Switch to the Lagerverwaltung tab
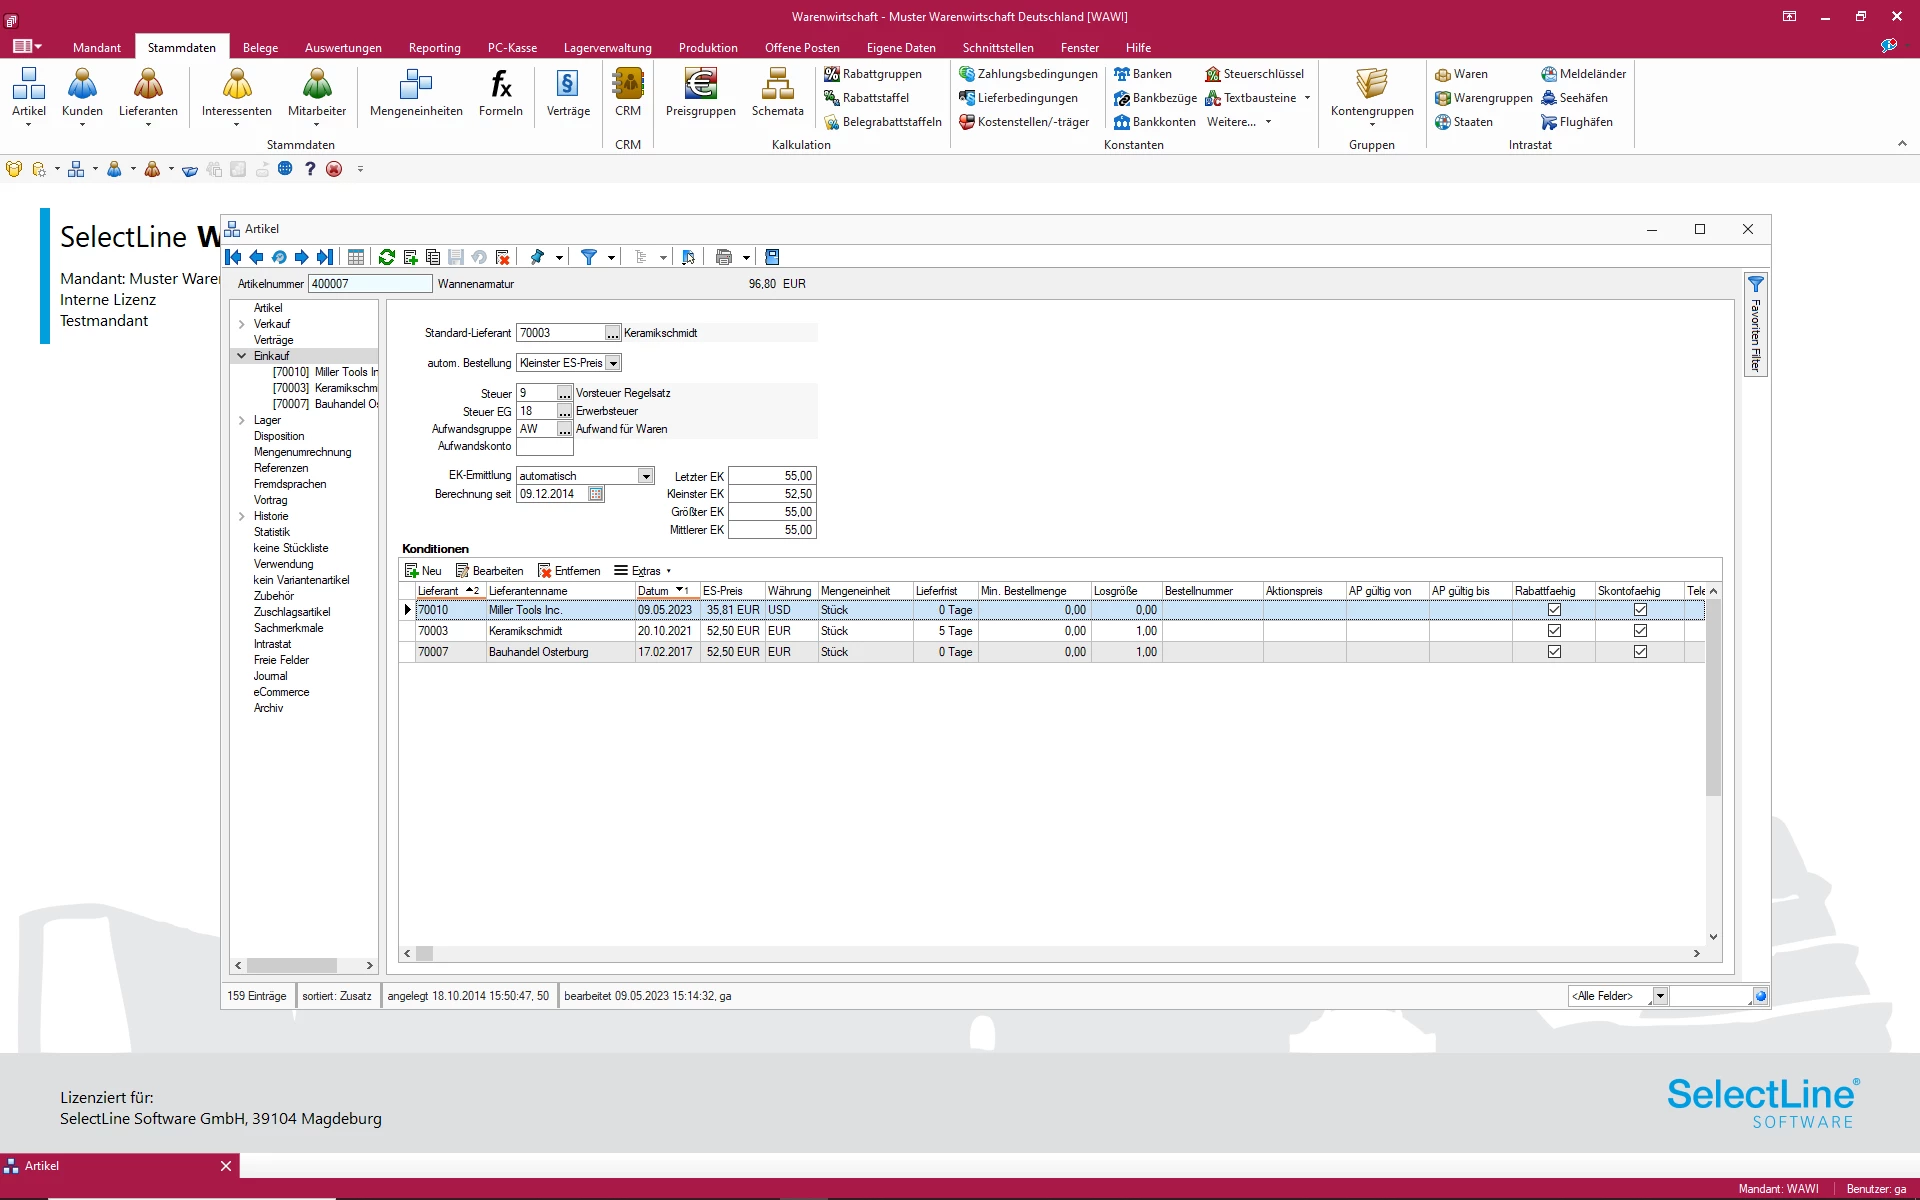 (607, 47)
